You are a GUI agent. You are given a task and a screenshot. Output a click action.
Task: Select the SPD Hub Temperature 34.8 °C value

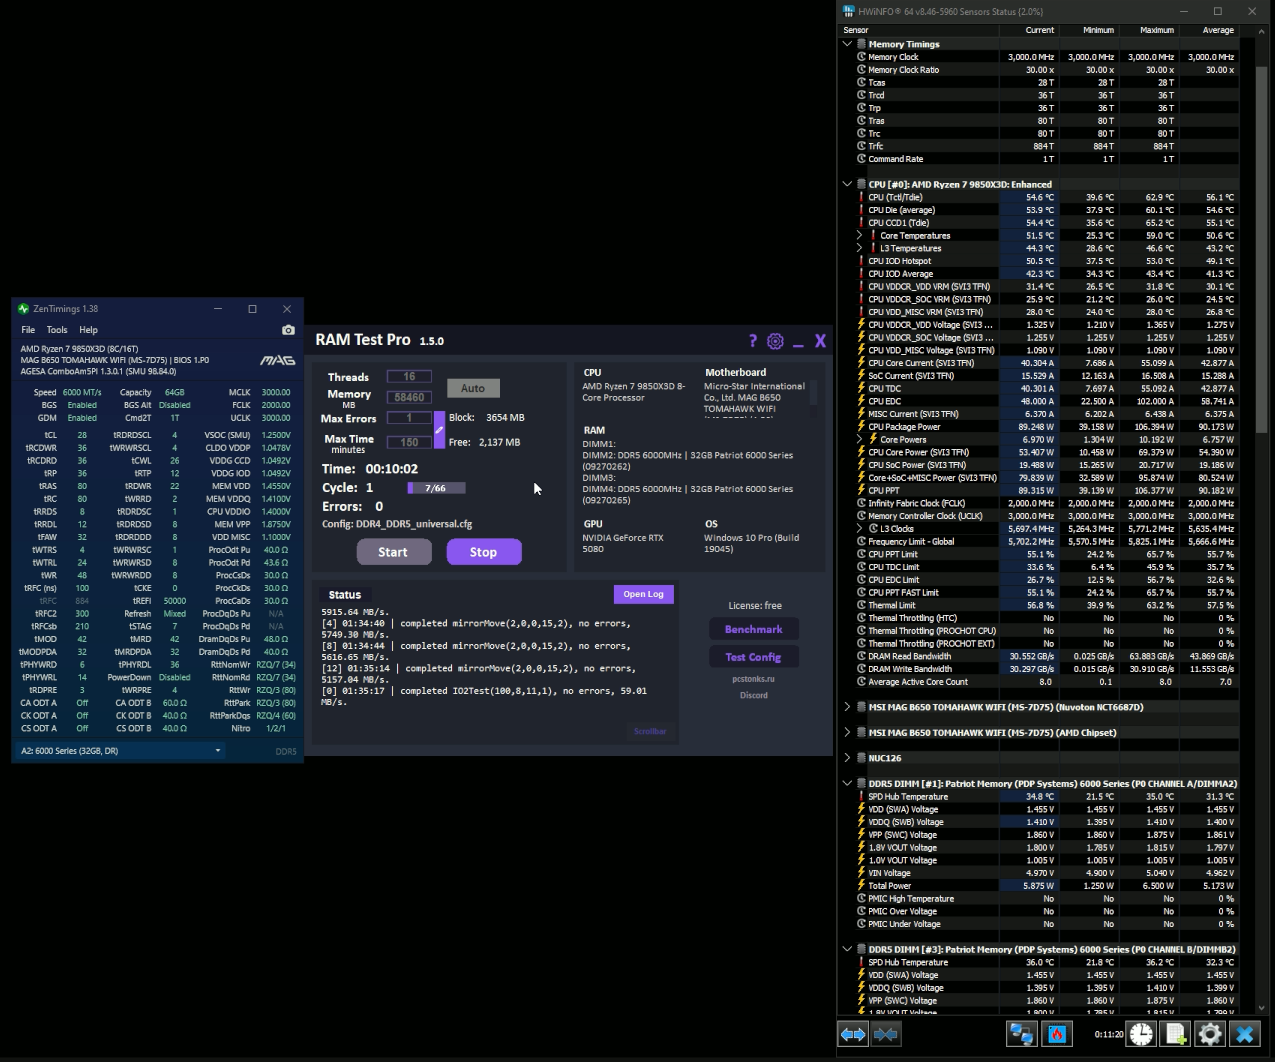1039,797
